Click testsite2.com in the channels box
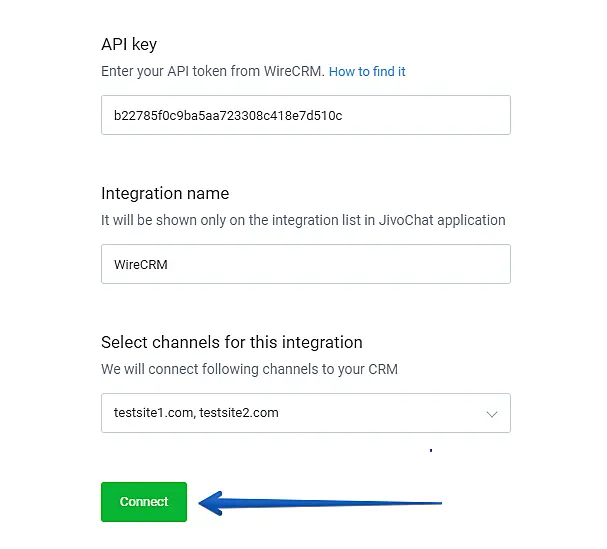 (x=239, y=413)
